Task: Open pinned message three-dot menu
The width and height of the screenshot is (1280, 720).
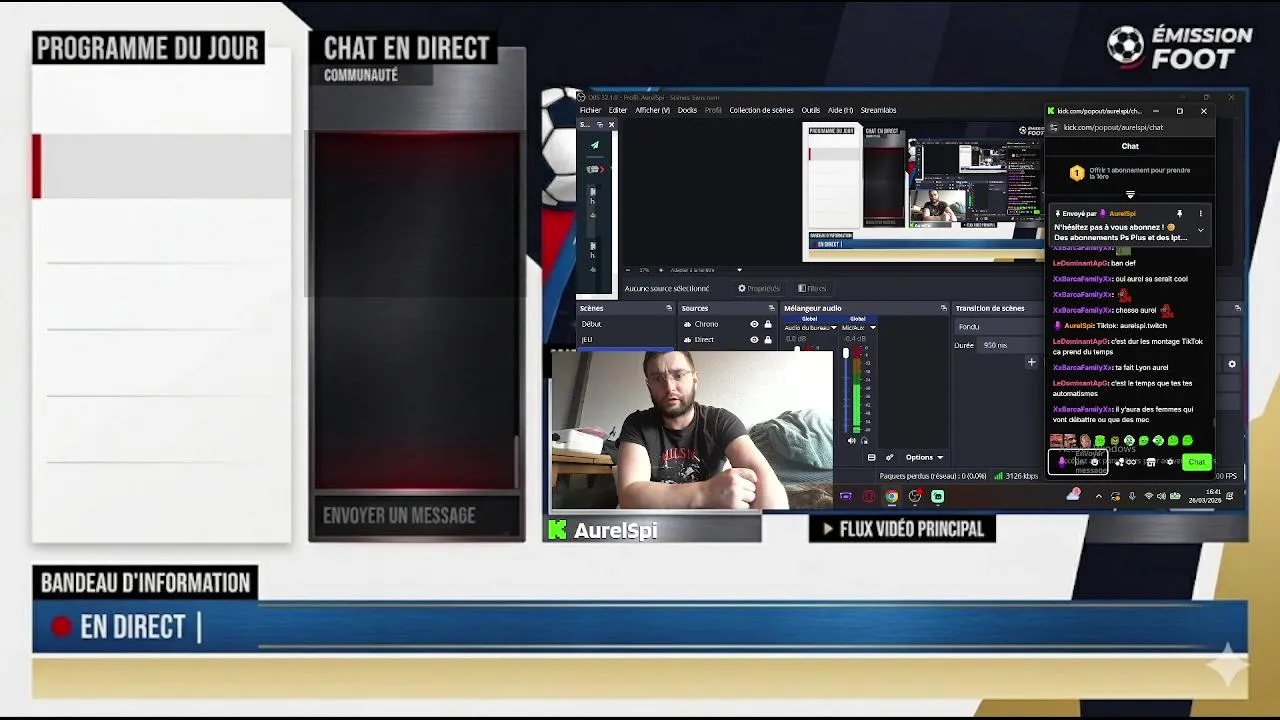Action: [1200, 213]
